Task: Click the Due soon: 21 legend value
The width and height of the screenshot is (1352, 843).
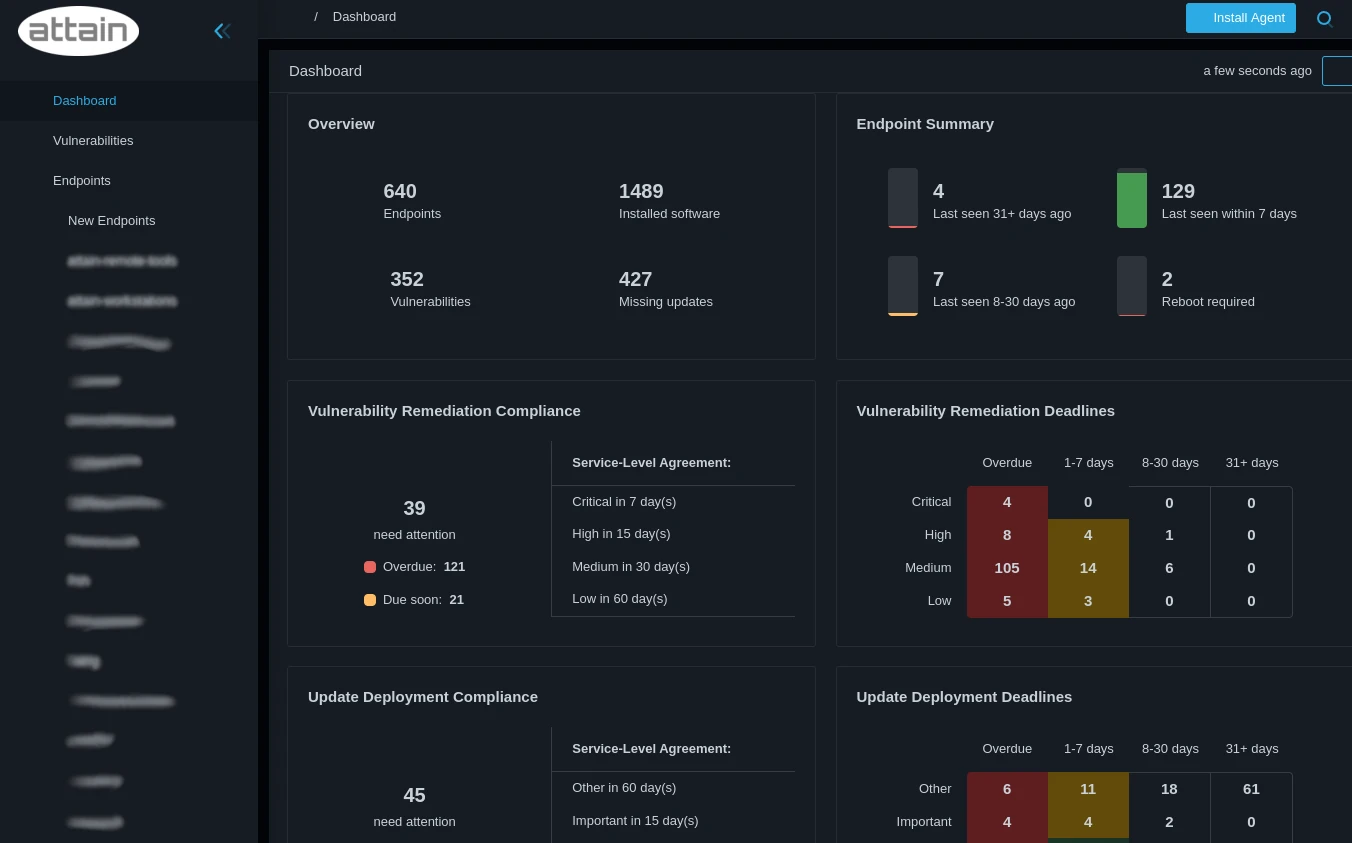Action: [x=423, y=600]
